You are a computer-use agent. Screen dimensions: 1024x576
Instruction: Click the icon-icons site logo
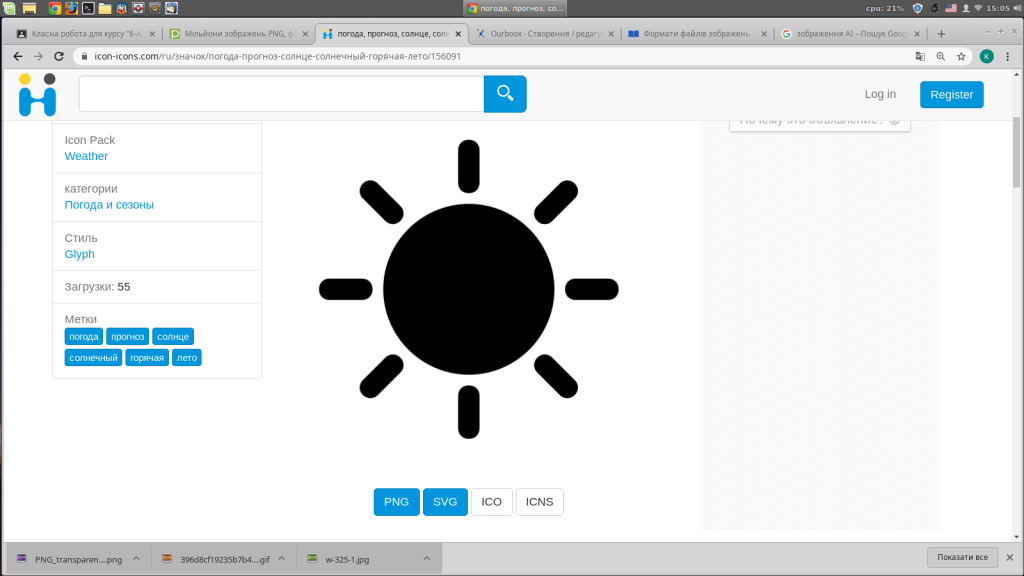click(37, 94)
